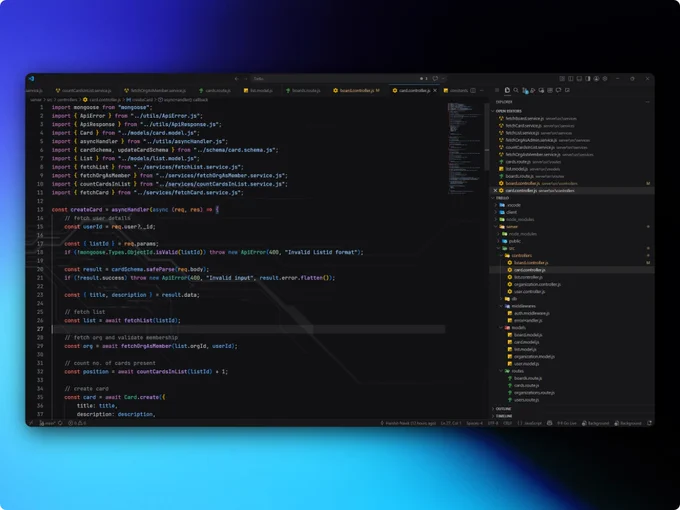This screenshot has height=510, width=680.
Task: Switch to the countCardsInList.service.js tab
Action: [x=84, y=90]
